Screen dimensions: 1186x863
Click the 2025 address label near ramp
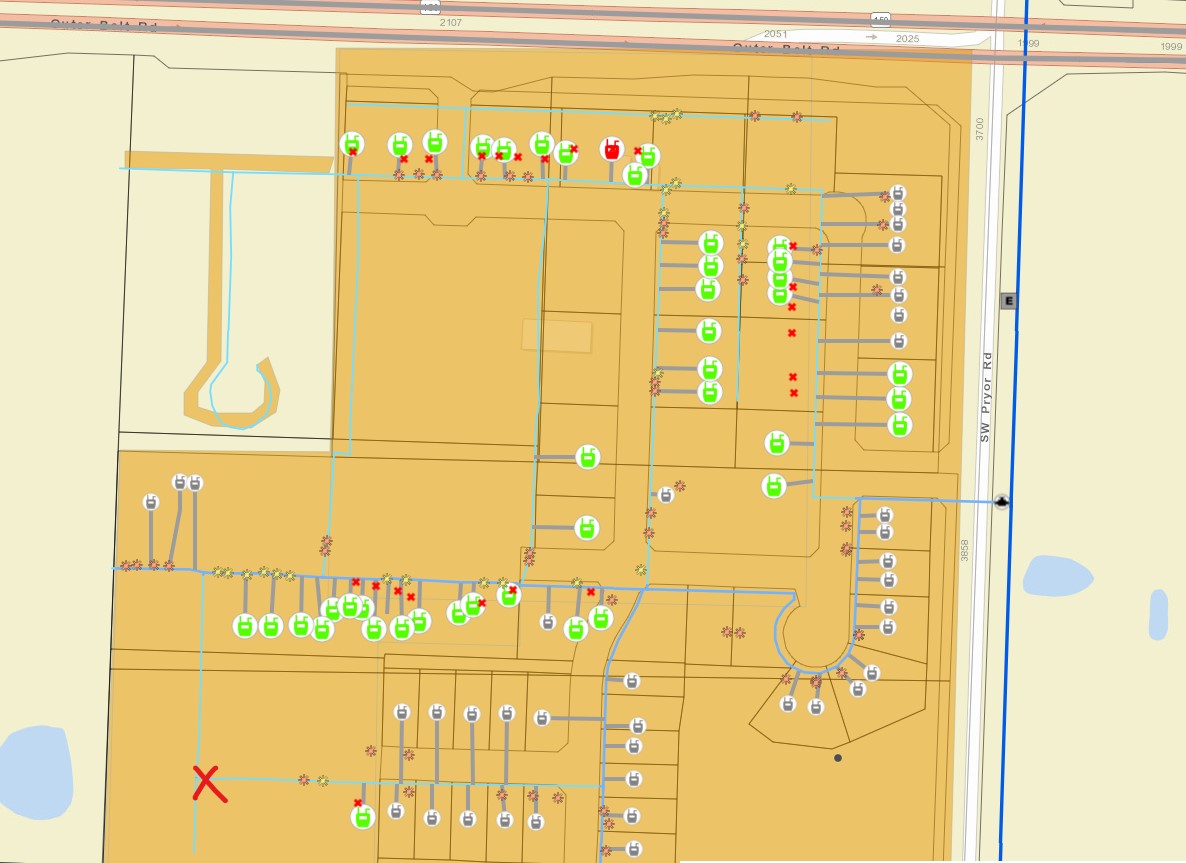tap(907, 38)
